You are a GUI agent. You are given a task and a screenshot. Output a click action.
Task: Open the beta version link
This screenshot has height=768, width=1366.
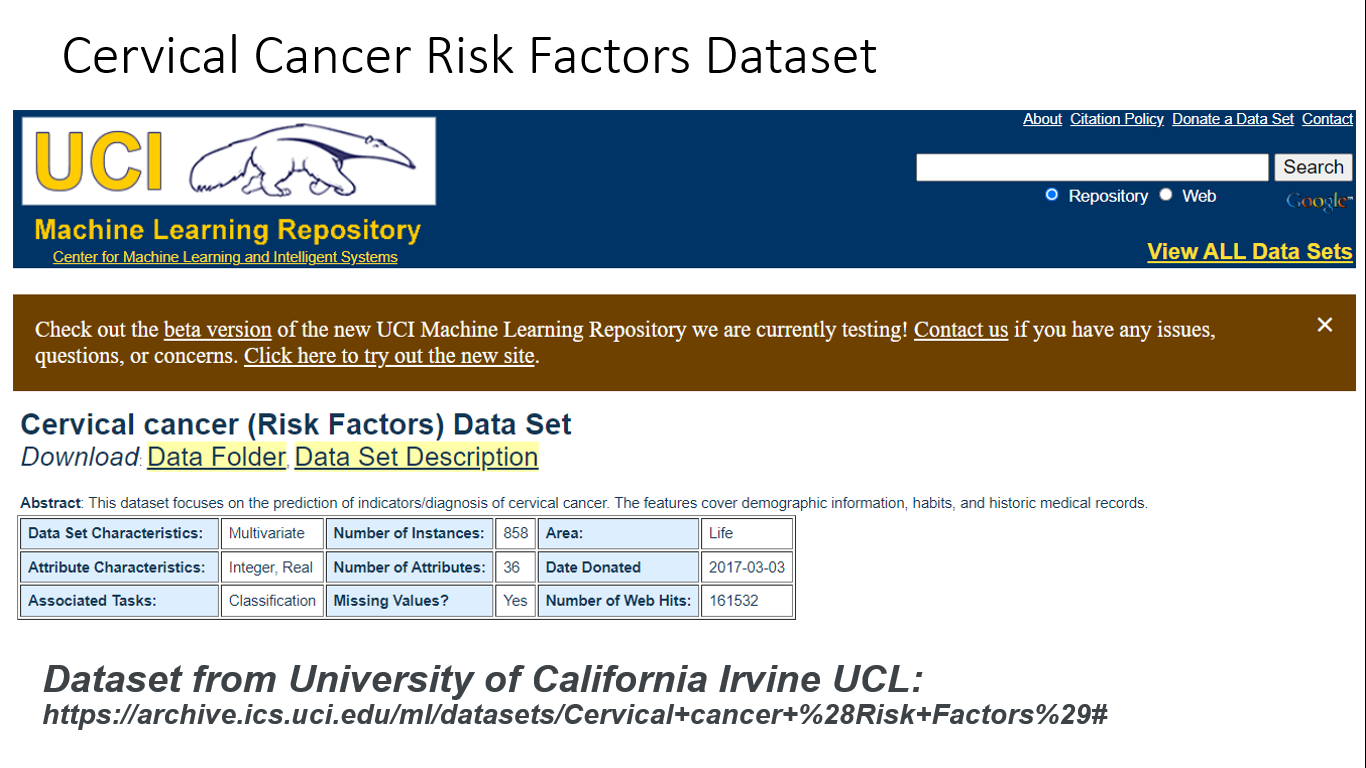(x=218, y=329)
